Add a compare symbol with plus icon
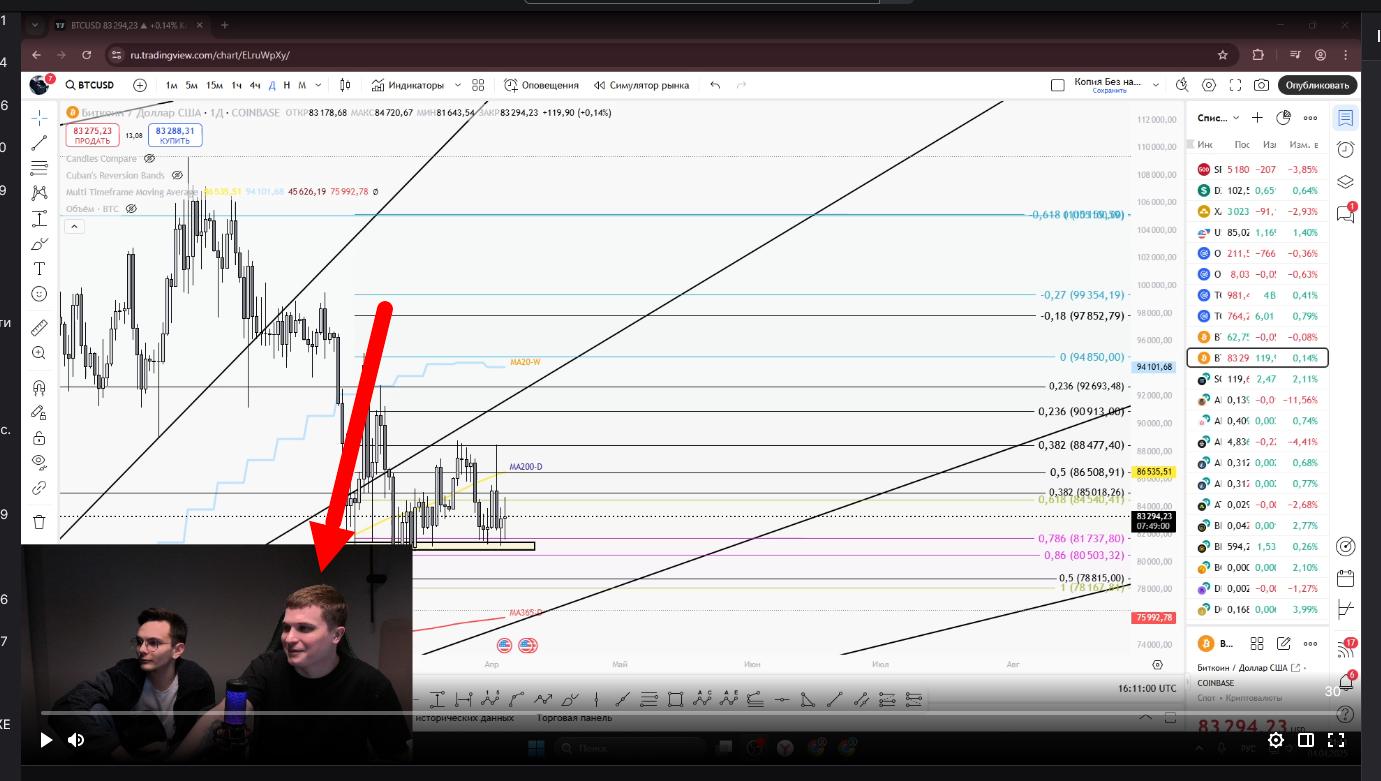This screenshot has width=1381, height=781. [139, 85]
